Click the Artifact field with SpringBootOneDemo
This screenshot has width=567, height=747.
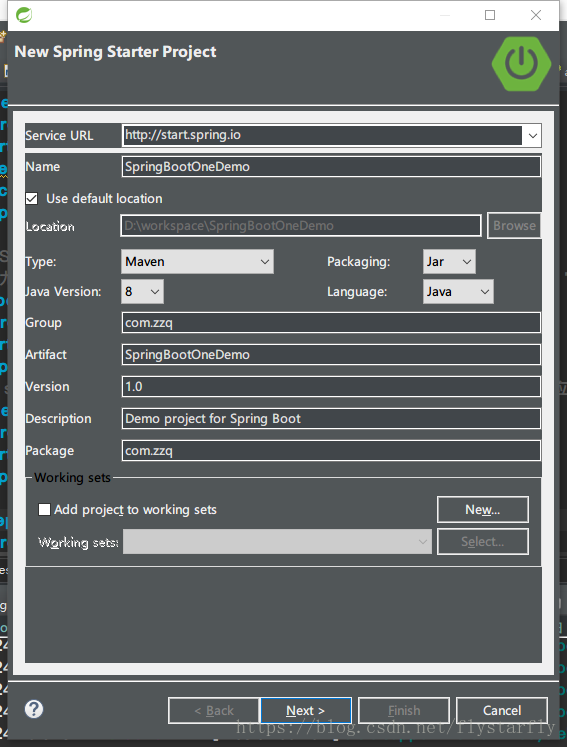pyautogui.click(x=331, y=354)
